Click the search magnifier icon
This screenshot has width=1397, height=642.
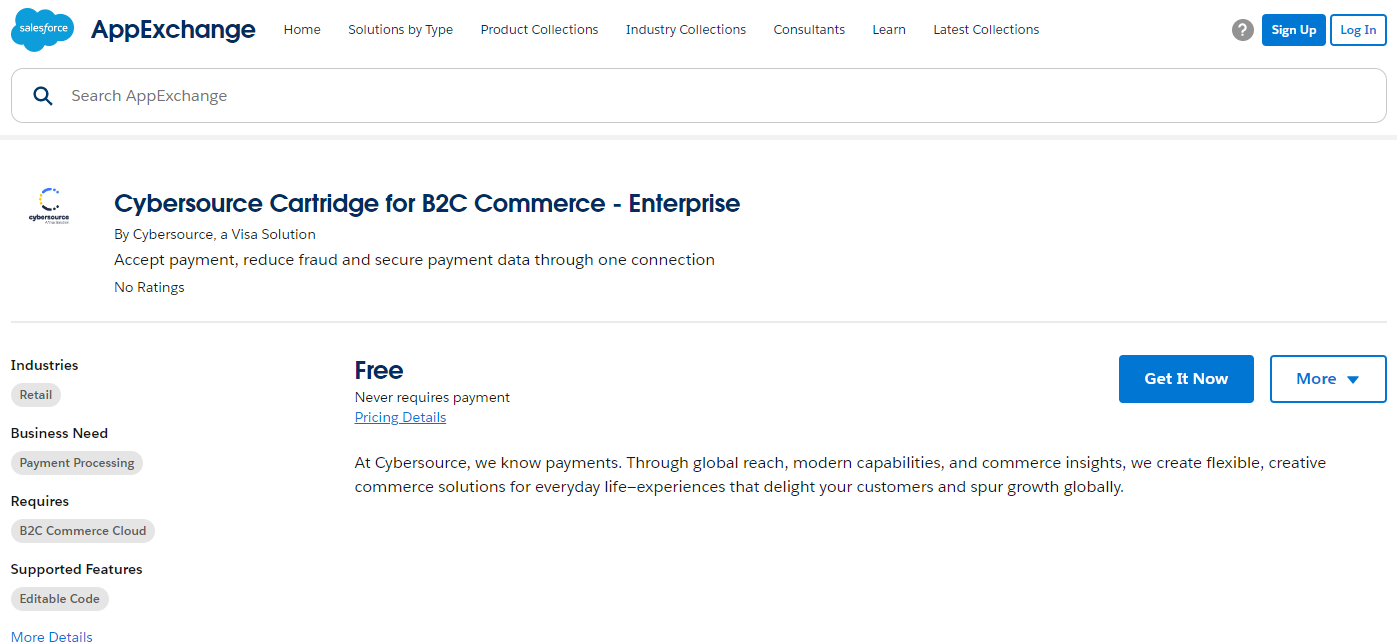pos(43,96)
